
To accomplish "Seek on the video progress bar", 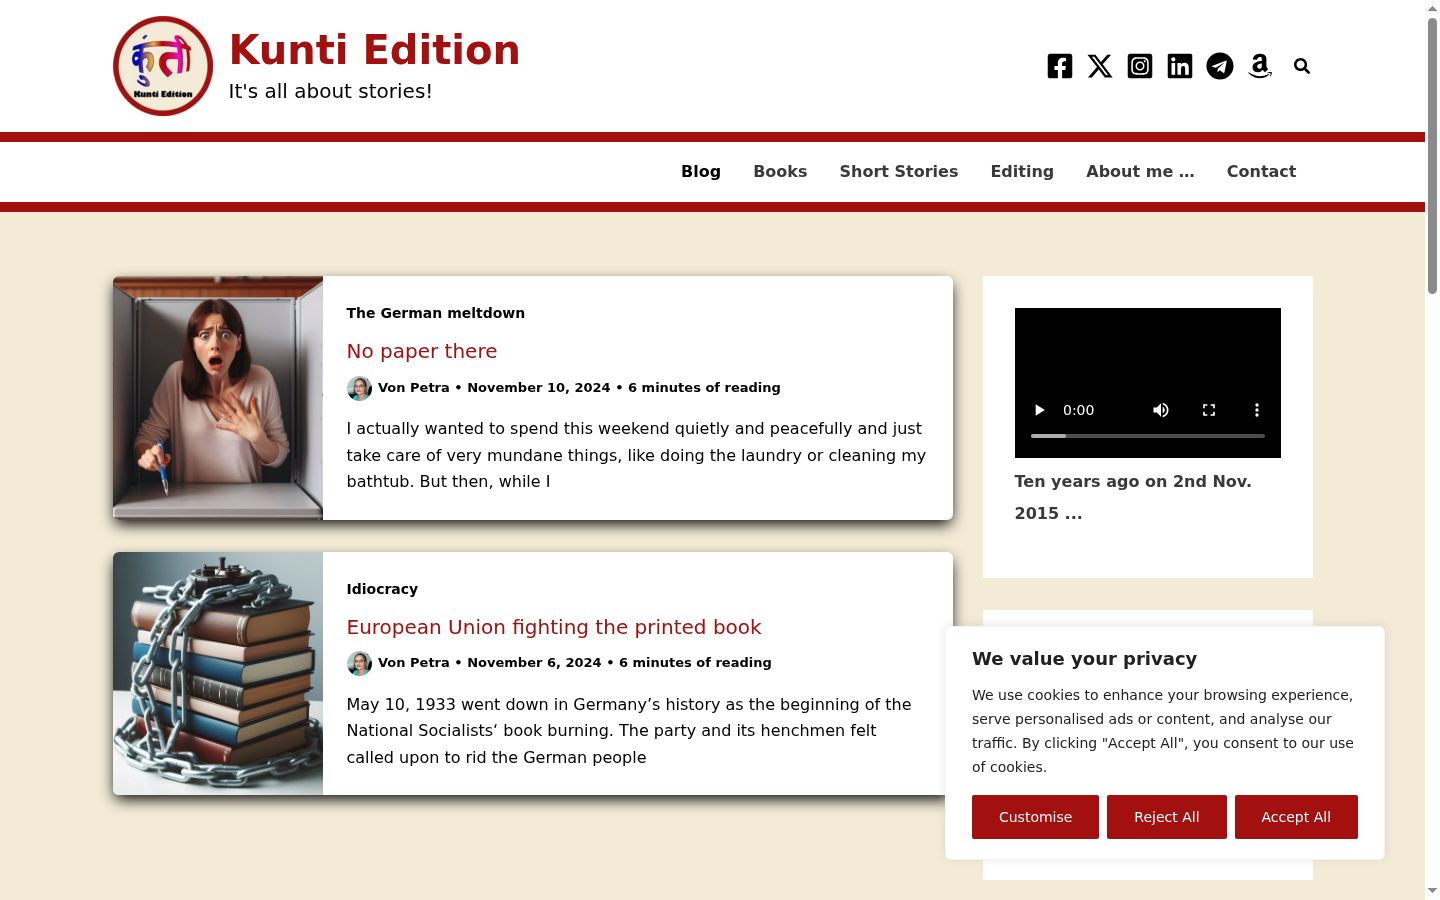I will pyautogui.click(x=1148, y=436).
